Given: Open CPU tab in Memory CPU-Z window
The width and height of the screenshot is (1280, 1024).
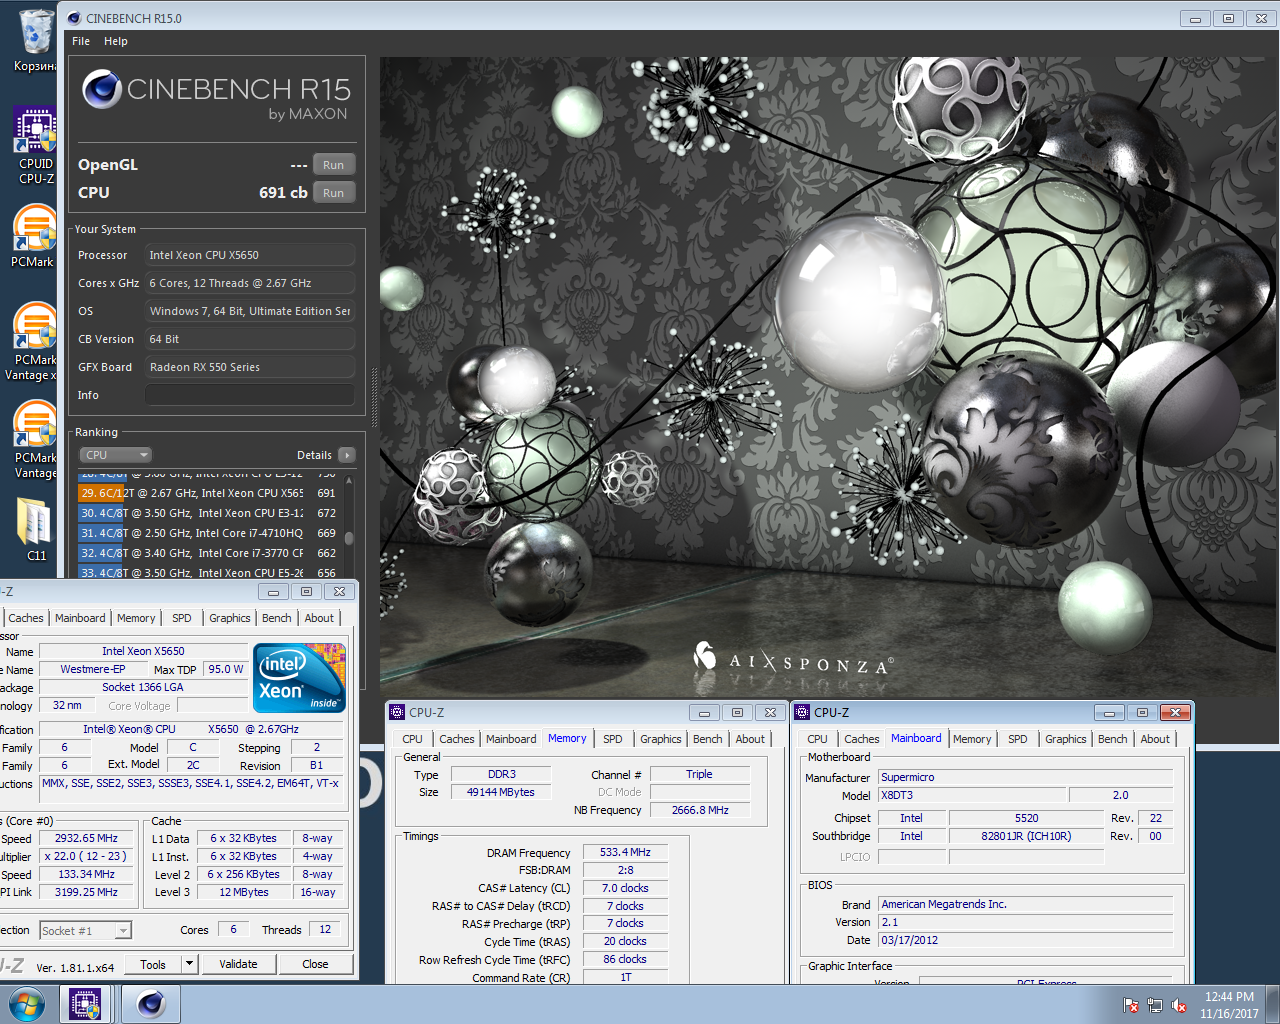Looking at the screenshot, I should (412, 739).
